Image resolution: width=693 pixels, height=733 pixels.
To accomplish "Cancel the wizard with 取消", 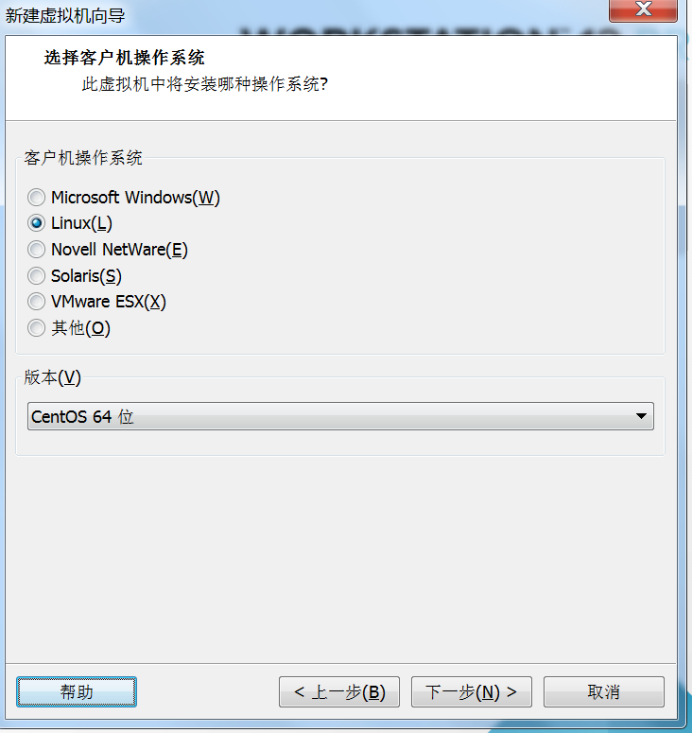I will [x=604, y=692].
